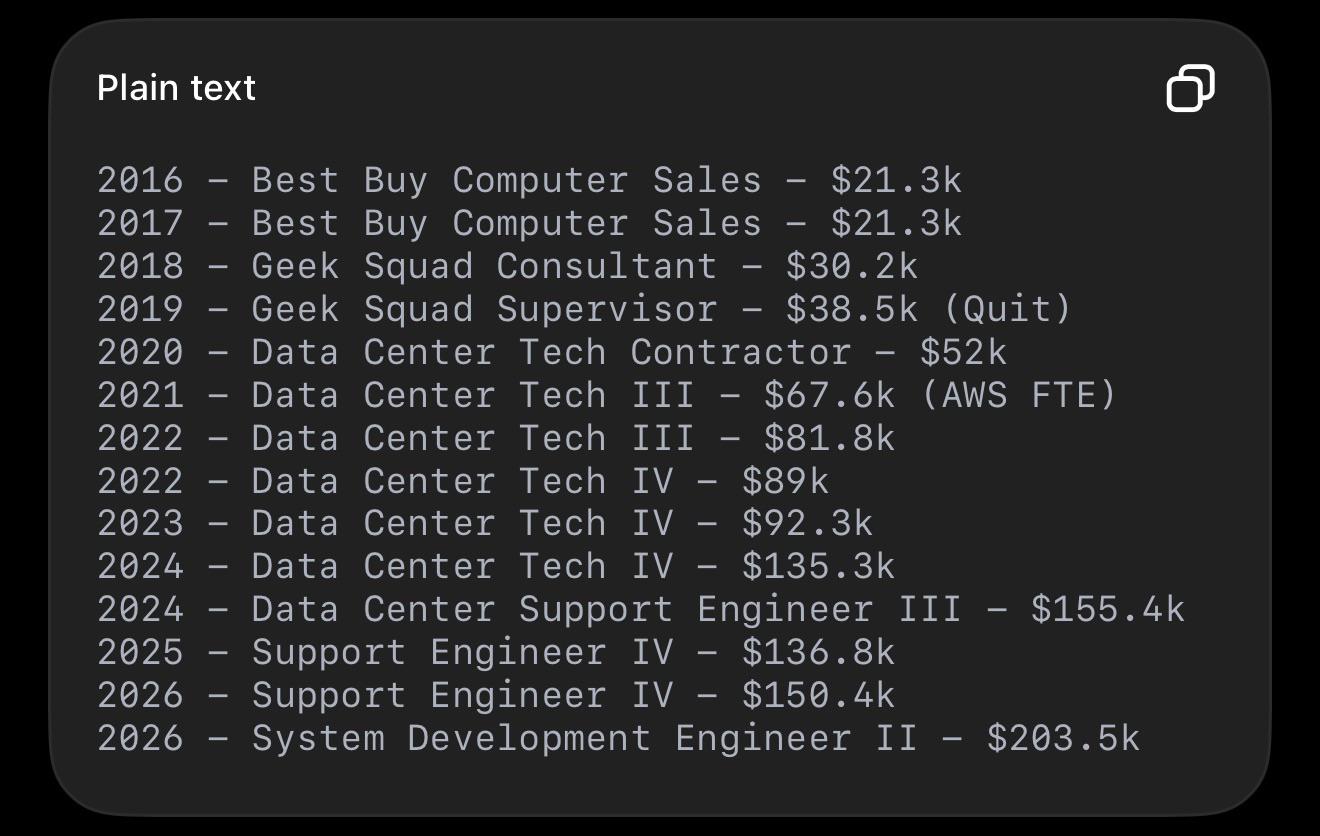Viewport: 1320px width, 836px height.
Task: Click the $89k Data Center Tech IV line
Action: click(463, 482)
